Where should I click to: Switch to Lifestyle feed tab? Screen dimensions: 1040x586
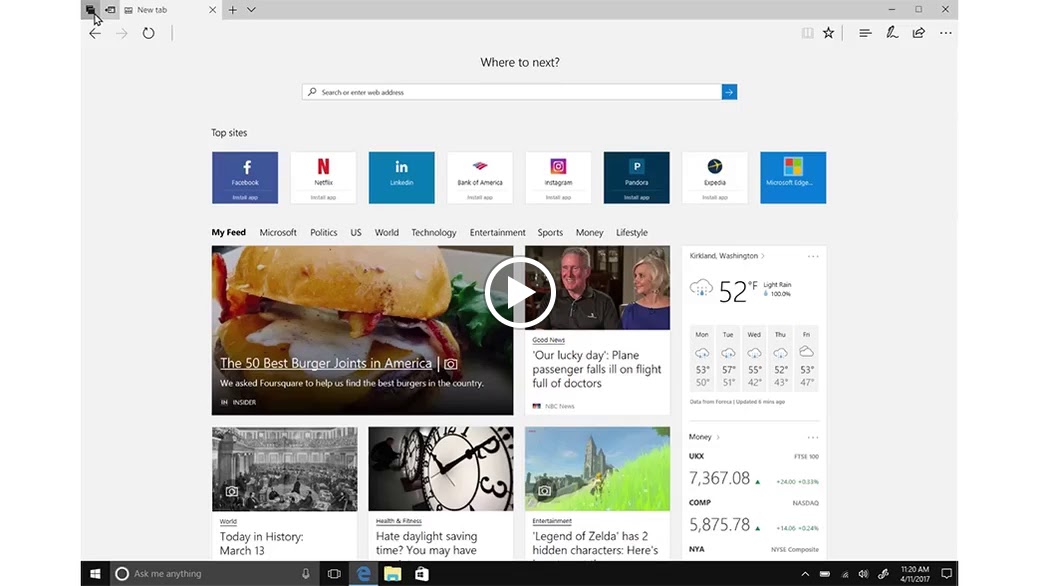pyautogui.click(x=631, y=233)
